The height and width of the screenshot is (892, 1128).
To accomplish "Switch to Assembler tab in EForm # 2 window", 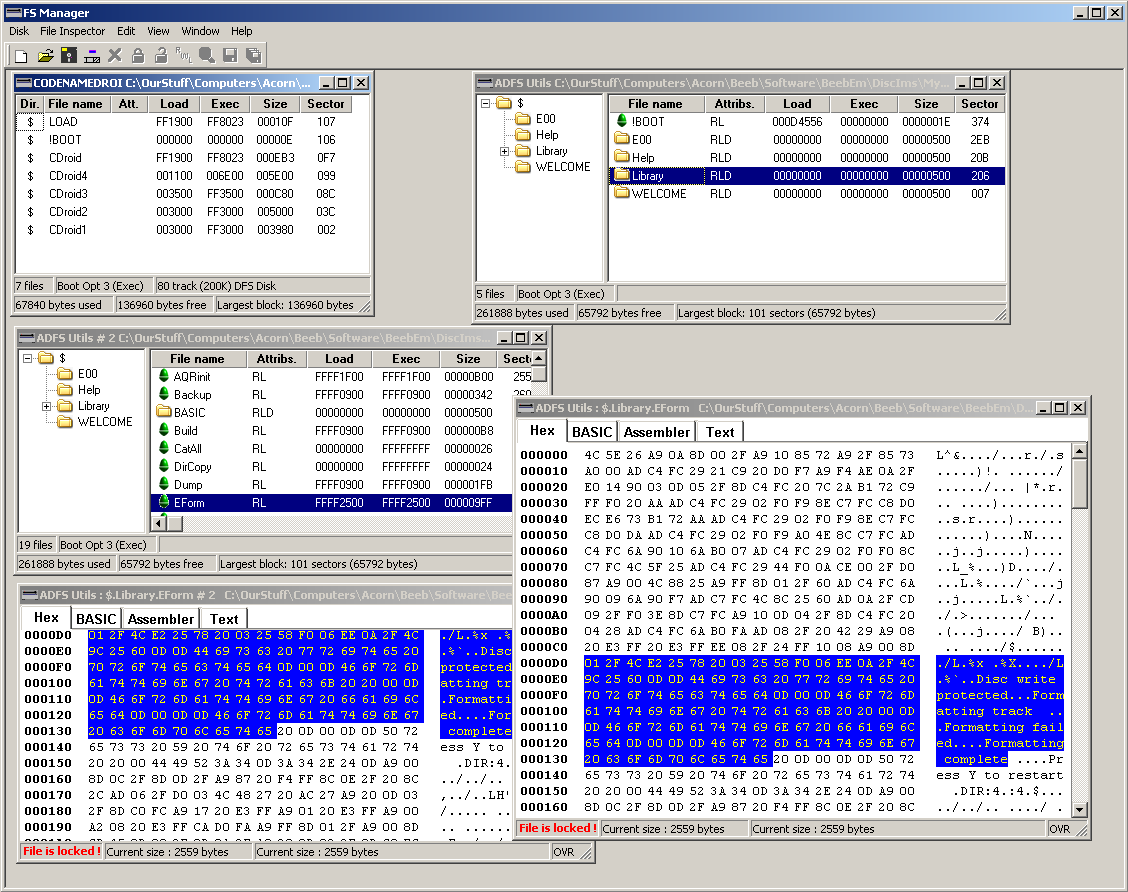I will pos(161,619).
